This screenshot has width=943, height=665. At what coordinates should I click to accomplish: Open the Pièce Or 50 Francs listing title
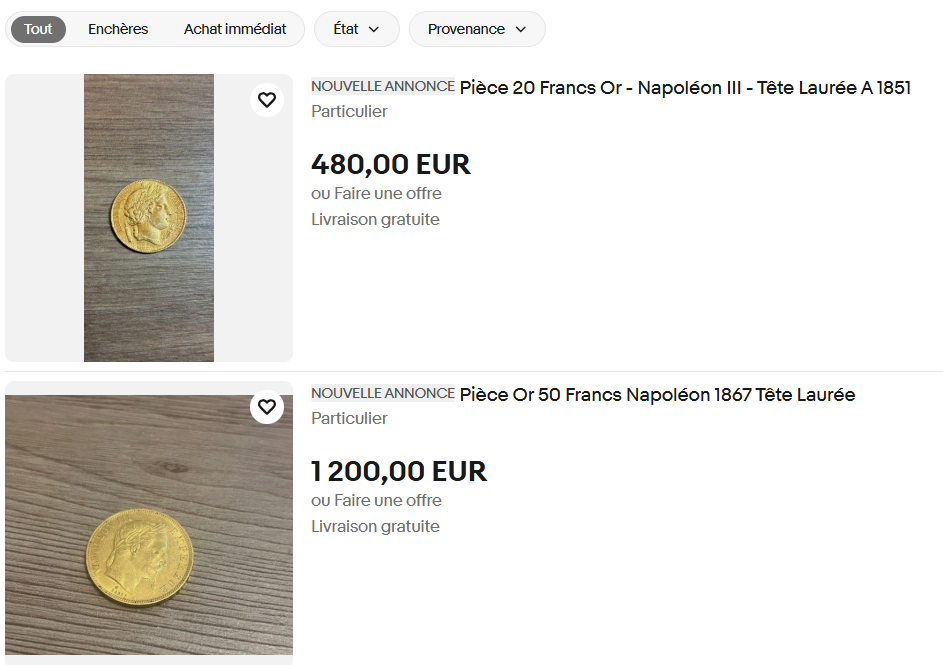[x=657, y=395]
